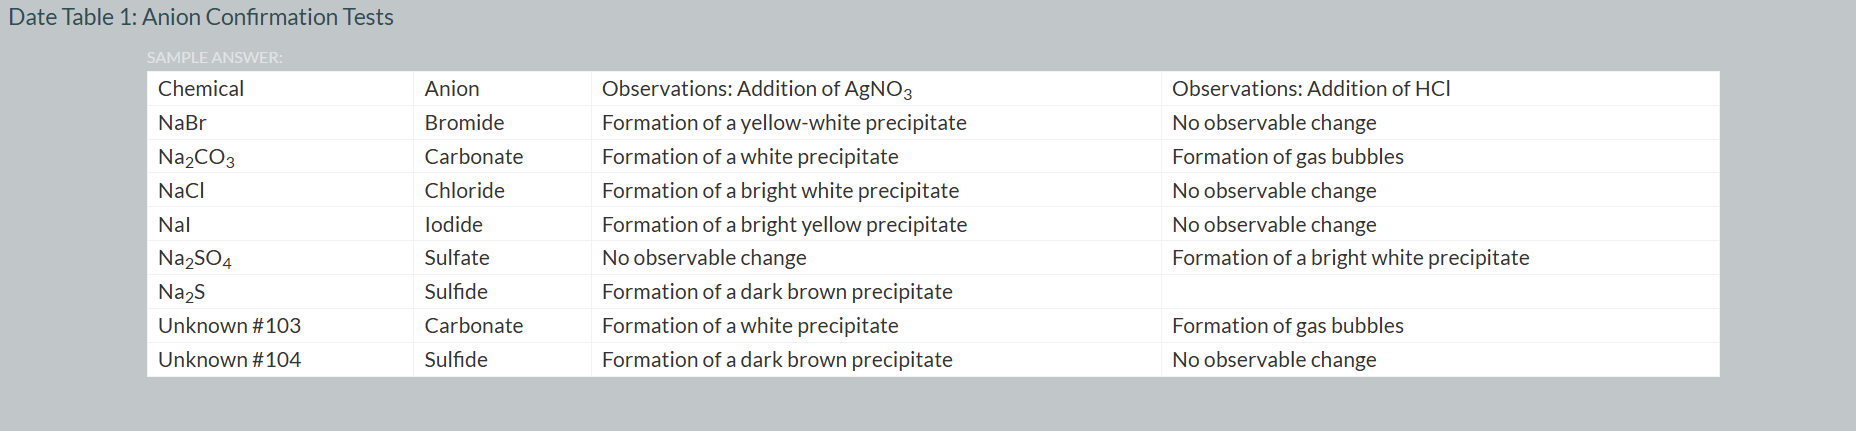Viewport: 1856px width, 431px height.
Task: Click the "Iodide" anion cell
Action: [453, 225]
